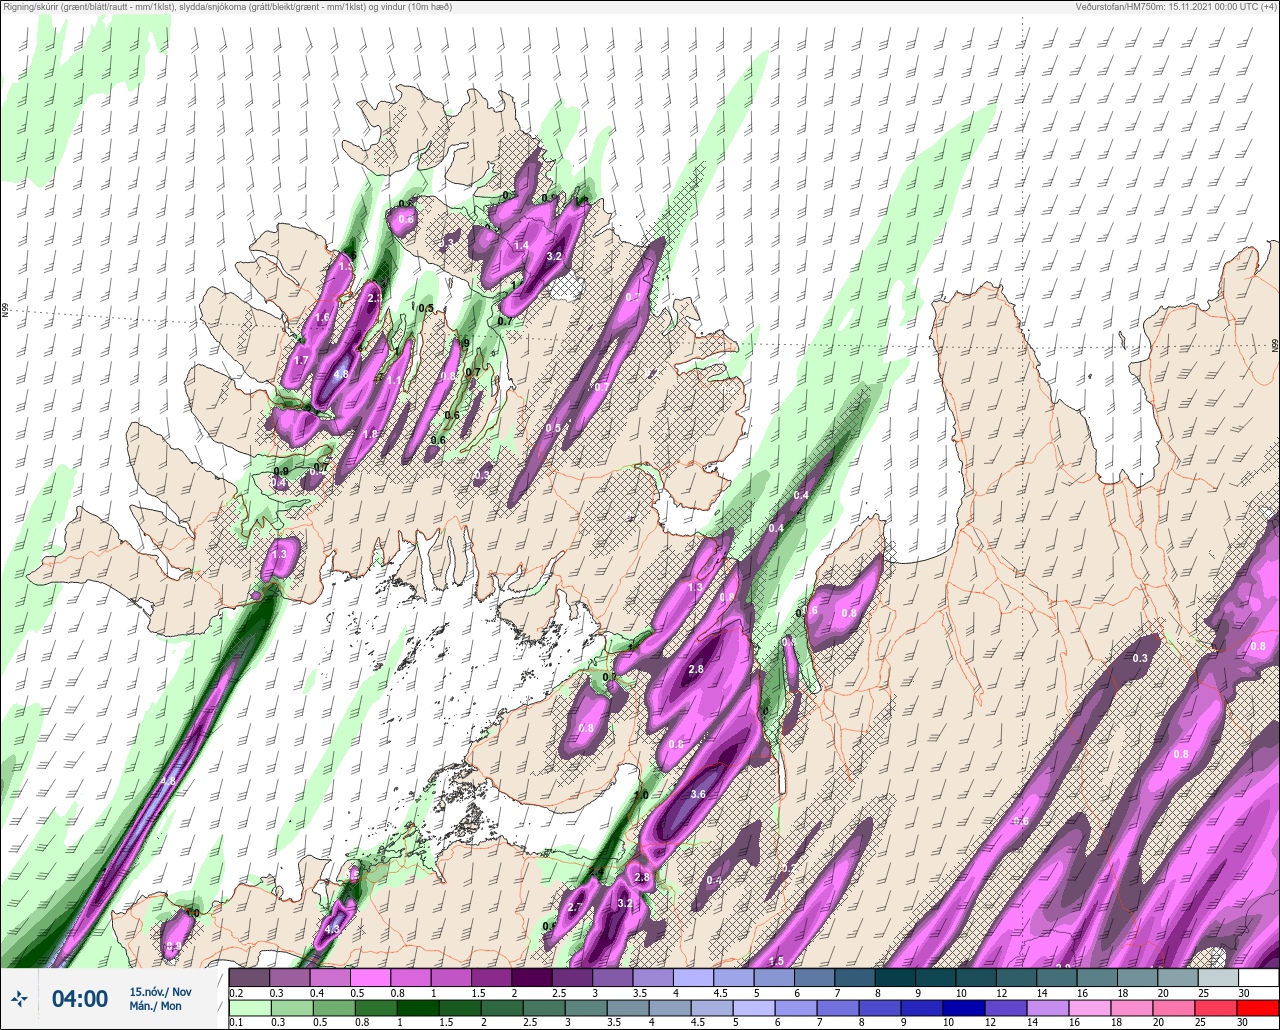Select the '15.nóv./ Nov' date label
The width and height of the screenshot is (1280, 1030).
[x=160, y=991]
